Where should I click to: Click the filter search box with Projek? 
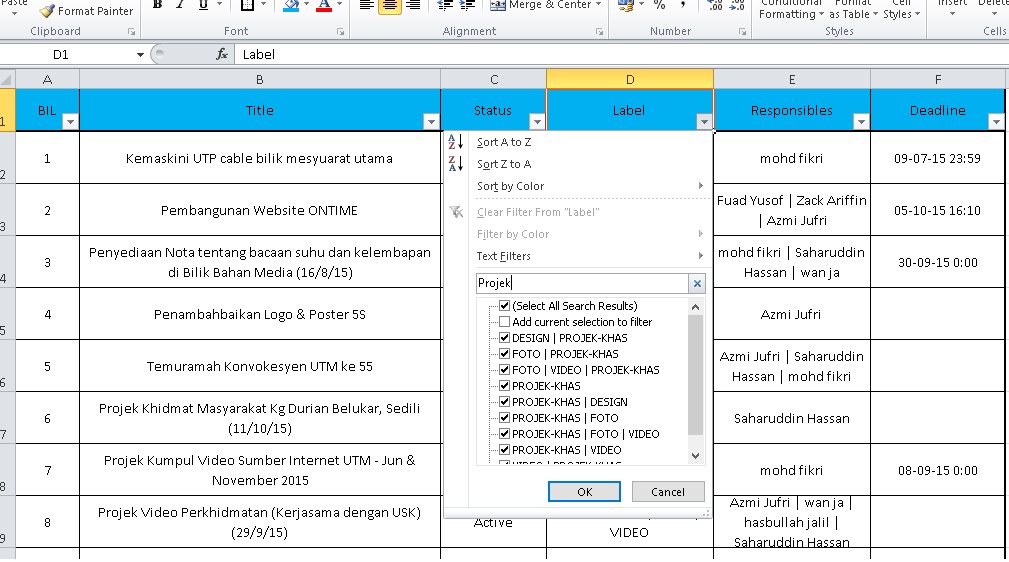coord(582,283)
